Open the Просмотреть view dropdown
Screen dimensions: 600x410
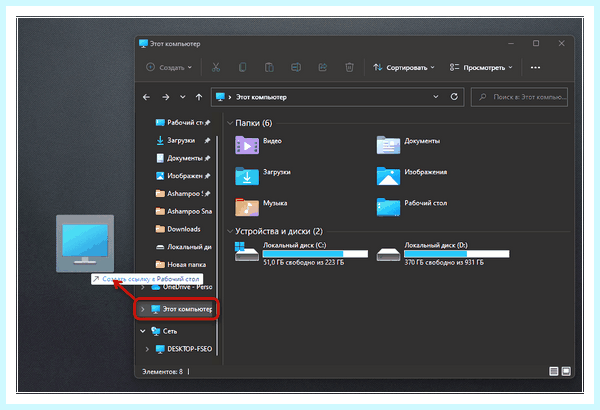(x=481, y=67)
